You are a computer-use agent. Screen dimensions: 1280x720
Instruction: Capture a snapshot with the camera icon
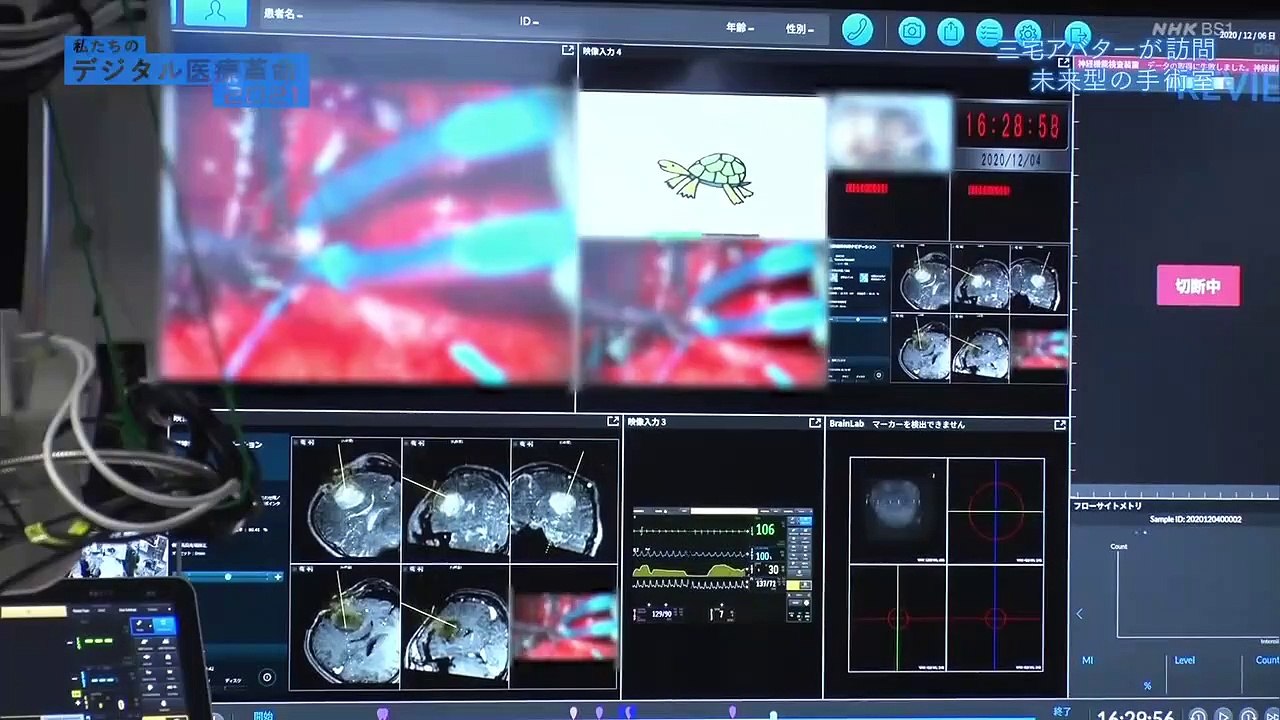(911, 31)
